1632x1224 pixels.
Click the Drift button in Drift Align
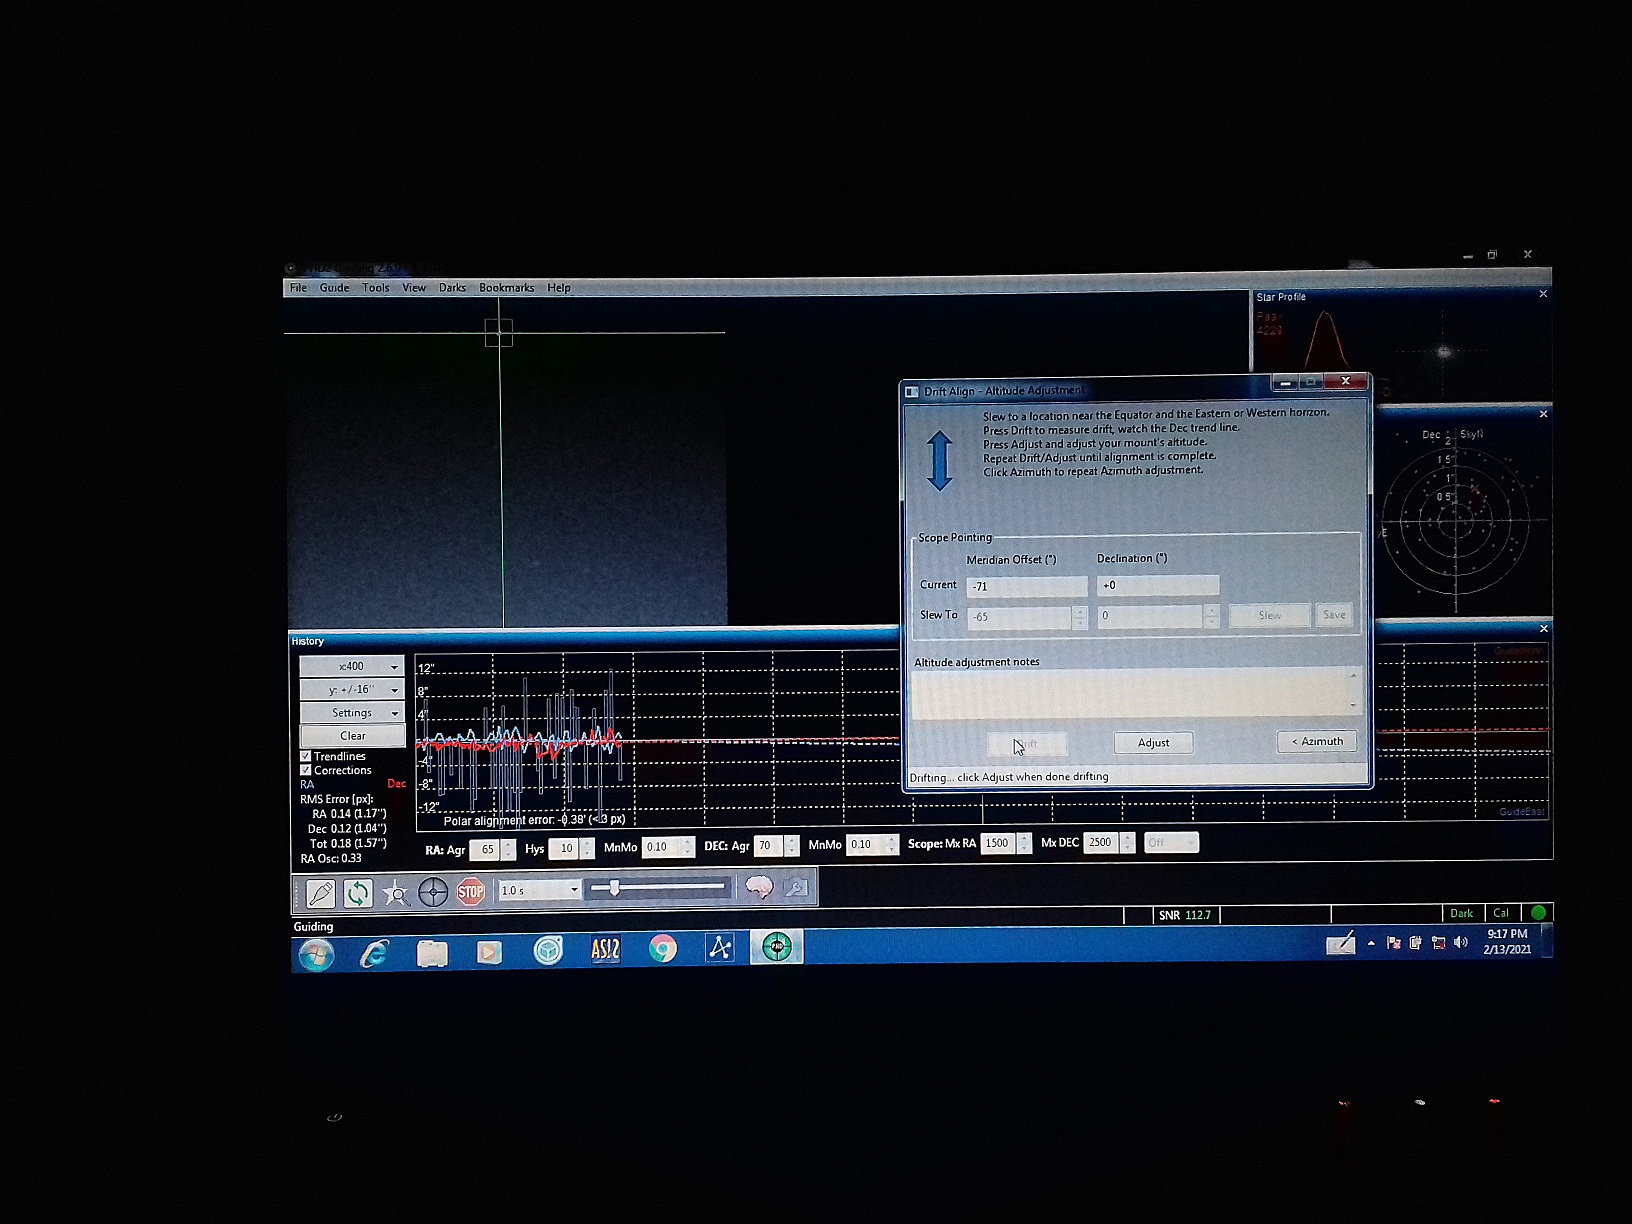click(x=1027, y=744)
